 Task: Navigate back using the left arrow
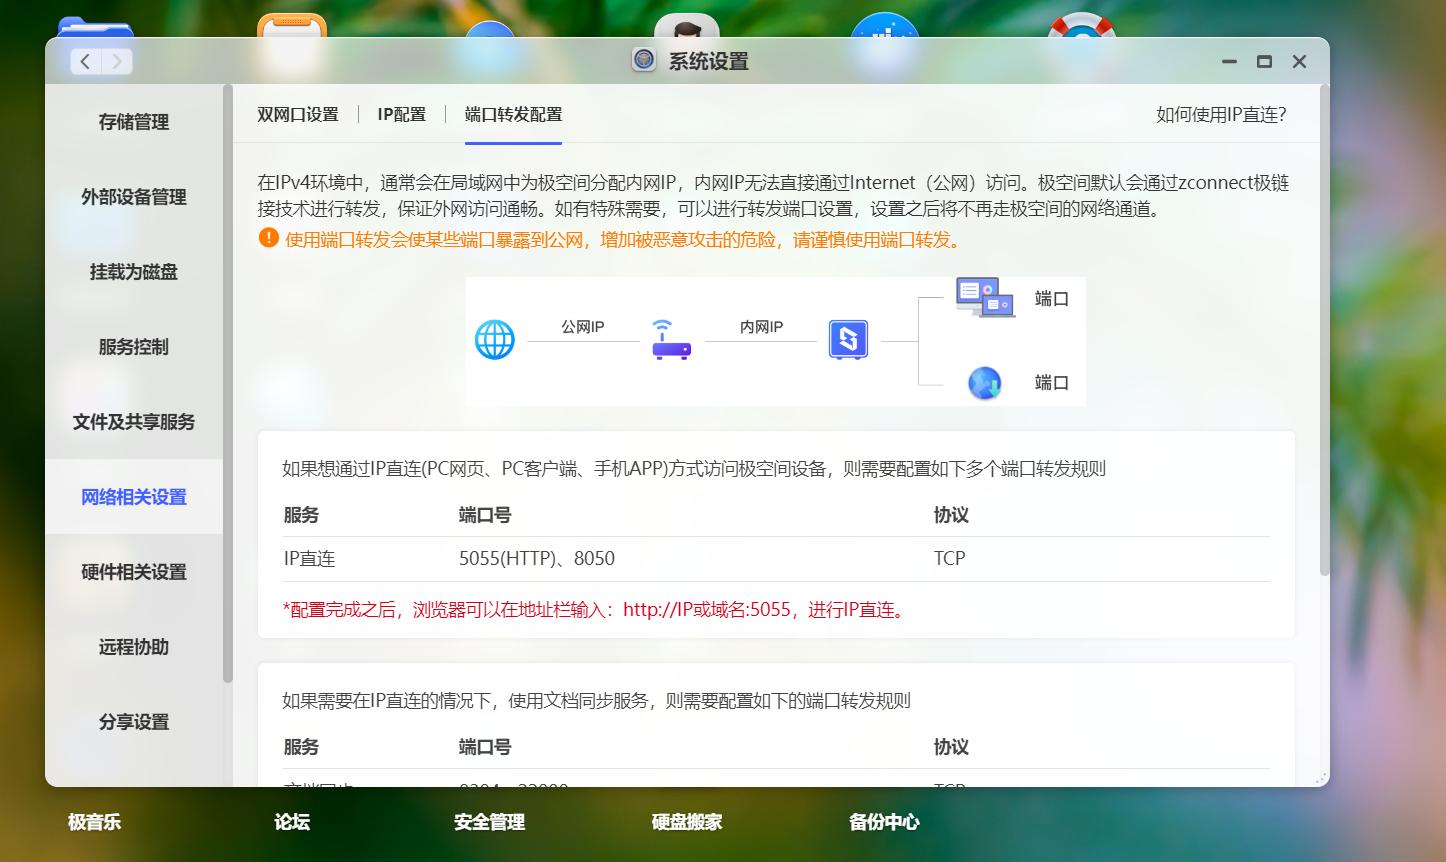[x=84, y=61]
